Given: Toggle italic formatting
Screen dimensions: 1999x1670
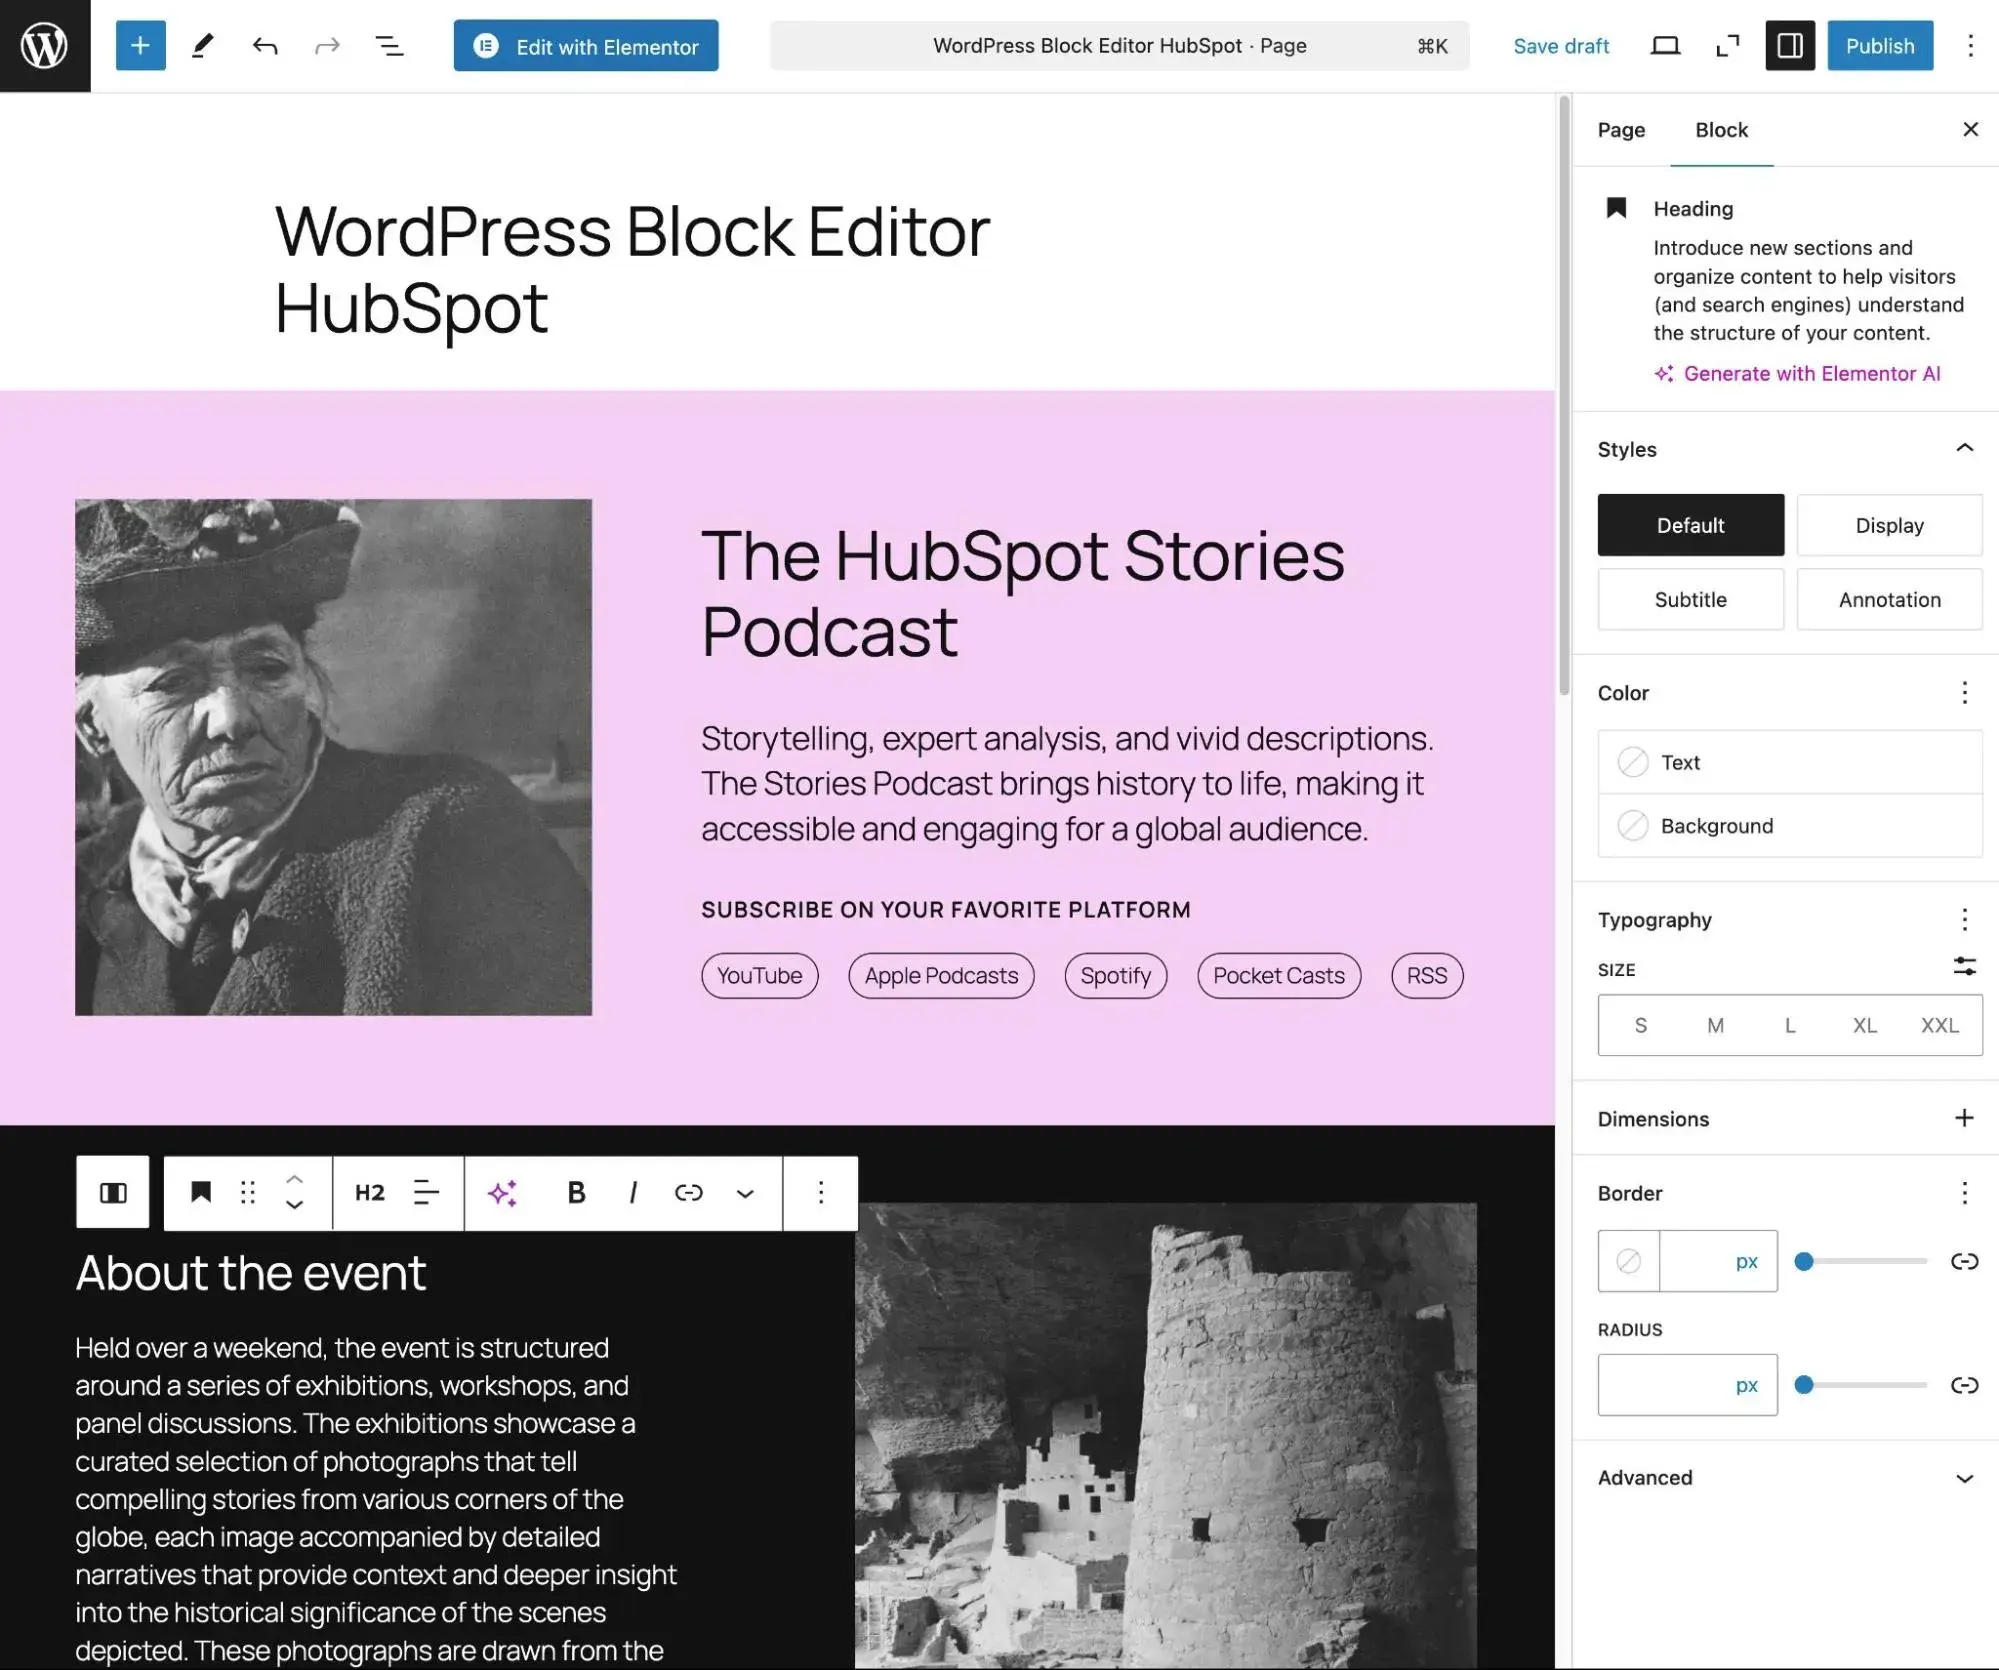Looking at the screenshot, I should point(632,1192).
